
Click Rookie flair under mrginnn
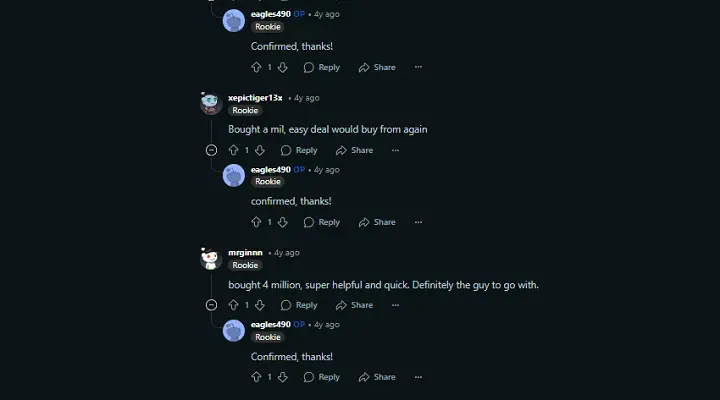245,265
